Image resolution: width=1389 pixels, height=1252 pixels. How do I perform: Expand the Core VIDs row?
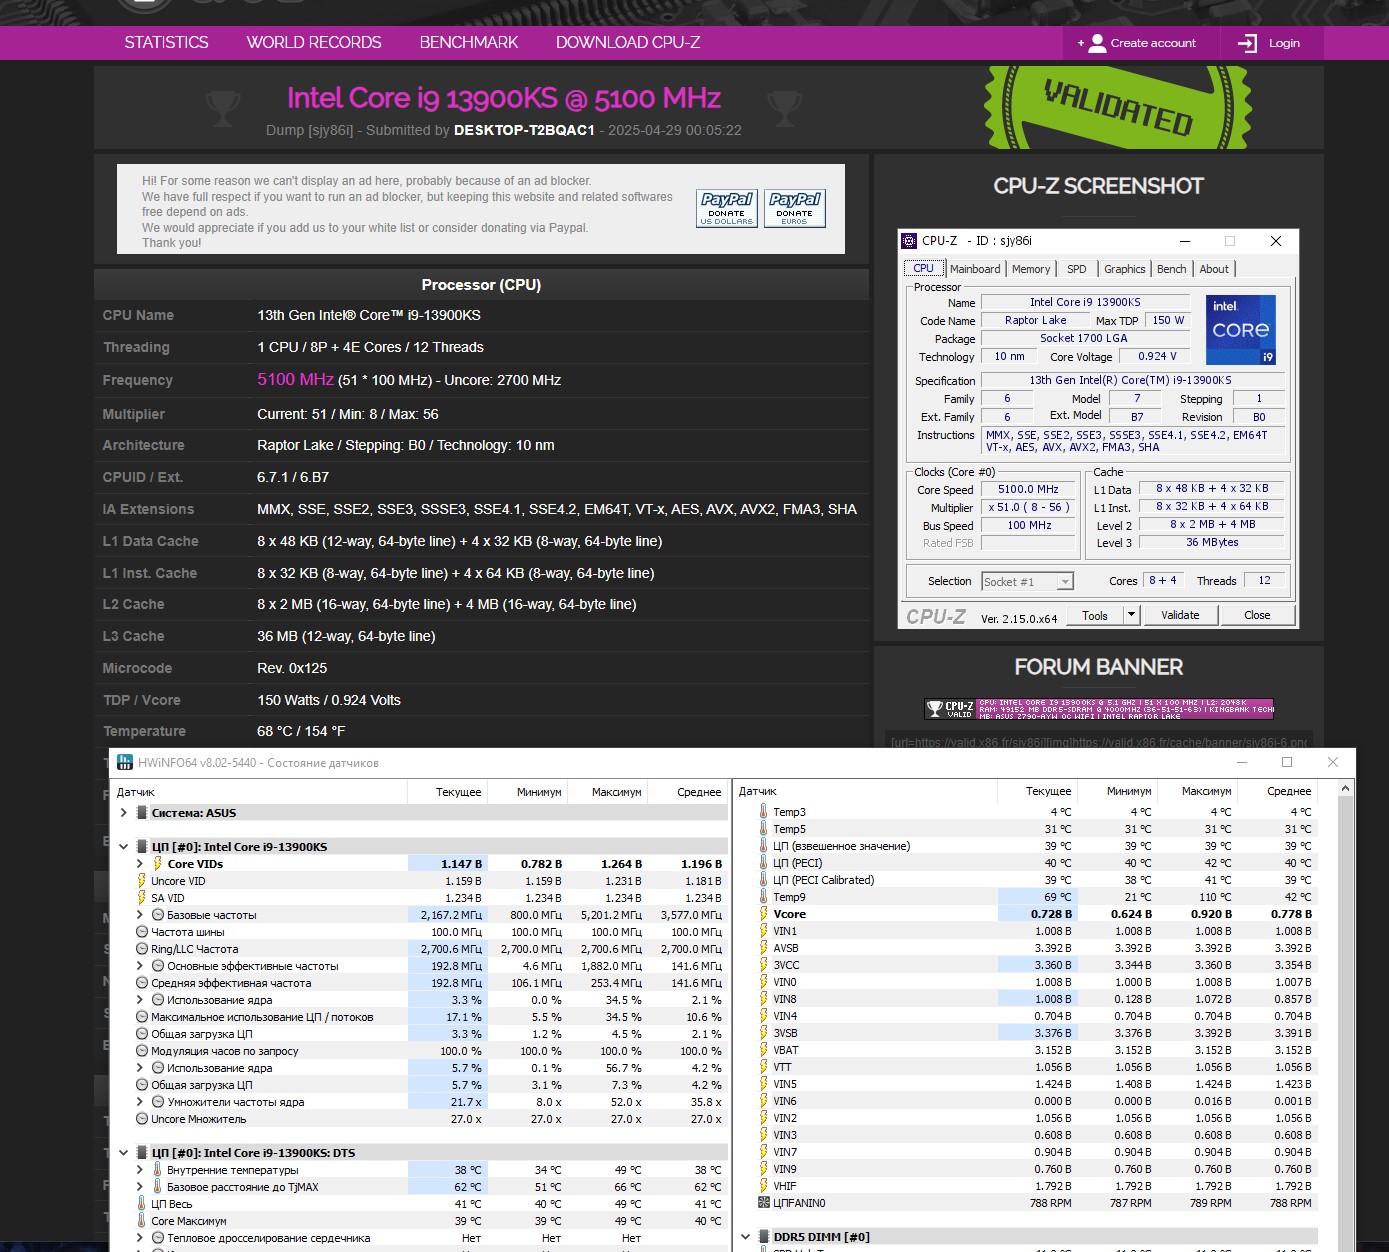click(140, 864)
